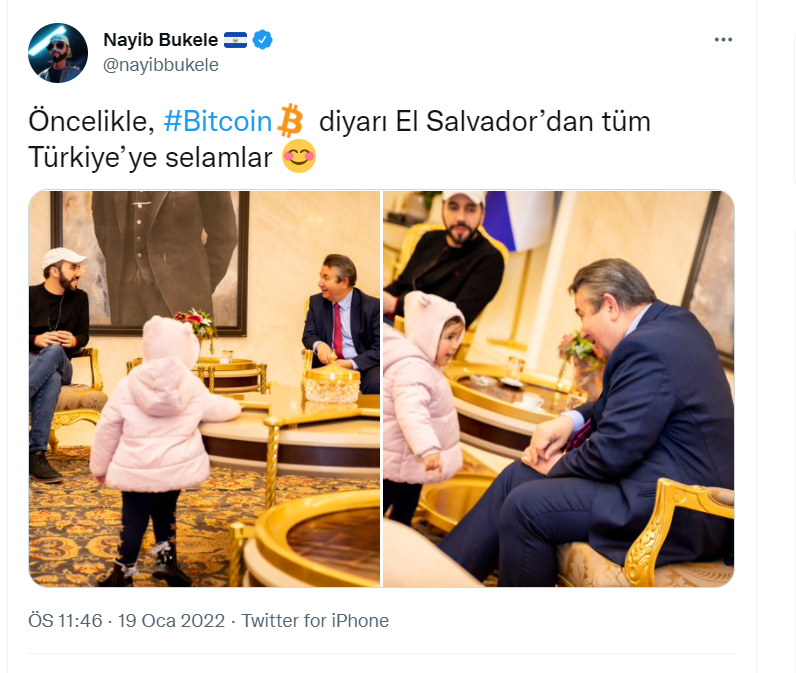
Task: Open the #Bitcoin hashtag link
Action: (217, 122)
